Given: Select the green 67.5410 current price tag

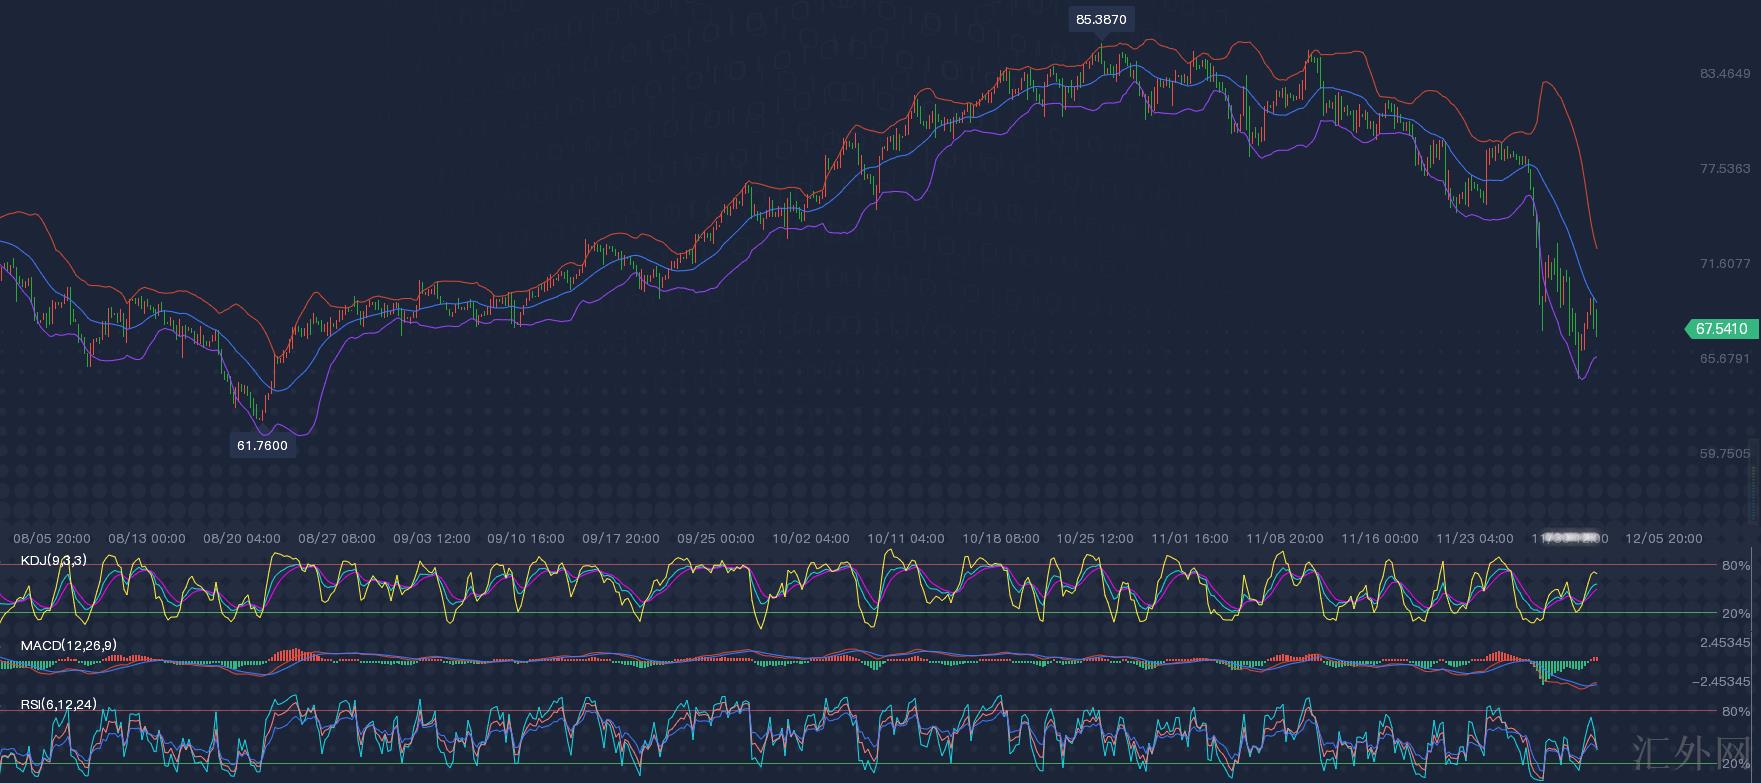Looking at the screenshot, I should coord(1721,329).
